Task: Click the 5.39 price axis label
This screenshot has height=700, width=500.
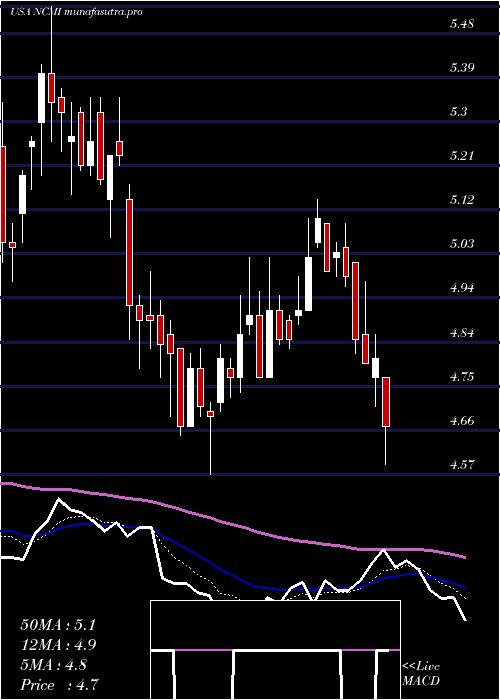Action: pos(461,68)
